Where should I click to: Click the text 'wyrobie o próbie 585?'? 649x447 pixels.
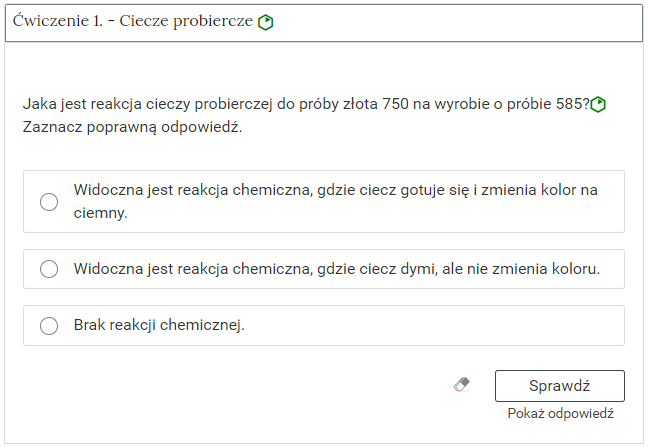512,104
